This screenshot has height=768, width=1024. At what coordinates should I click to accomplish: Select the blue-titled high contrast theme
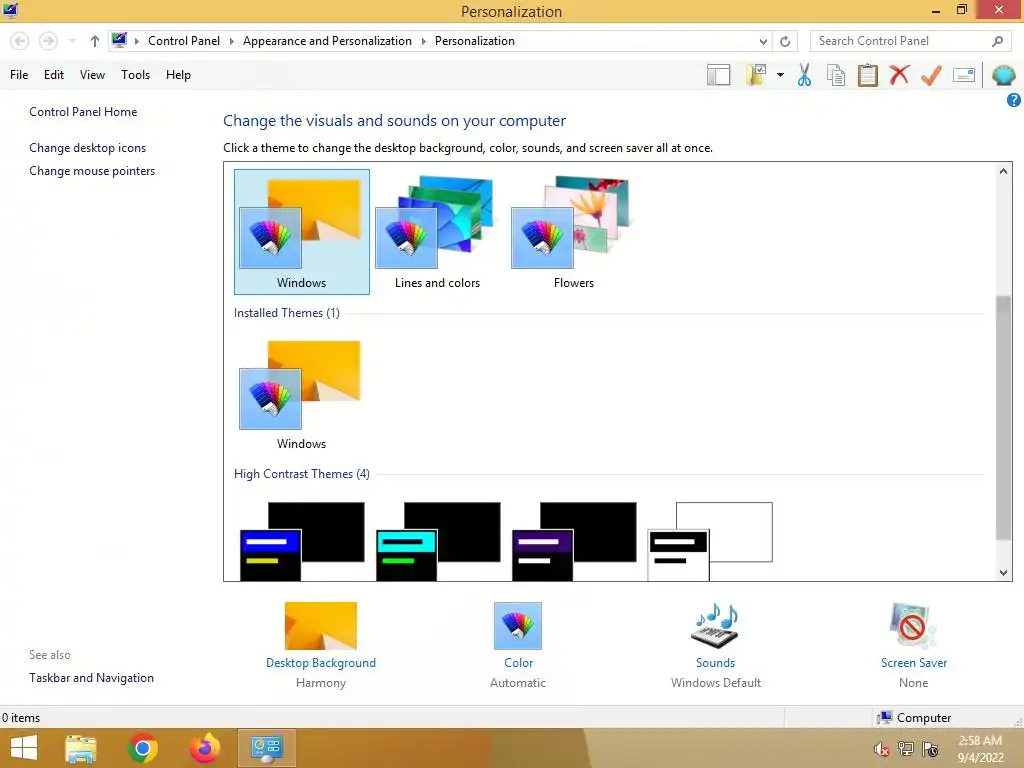(x=302, y=541)
